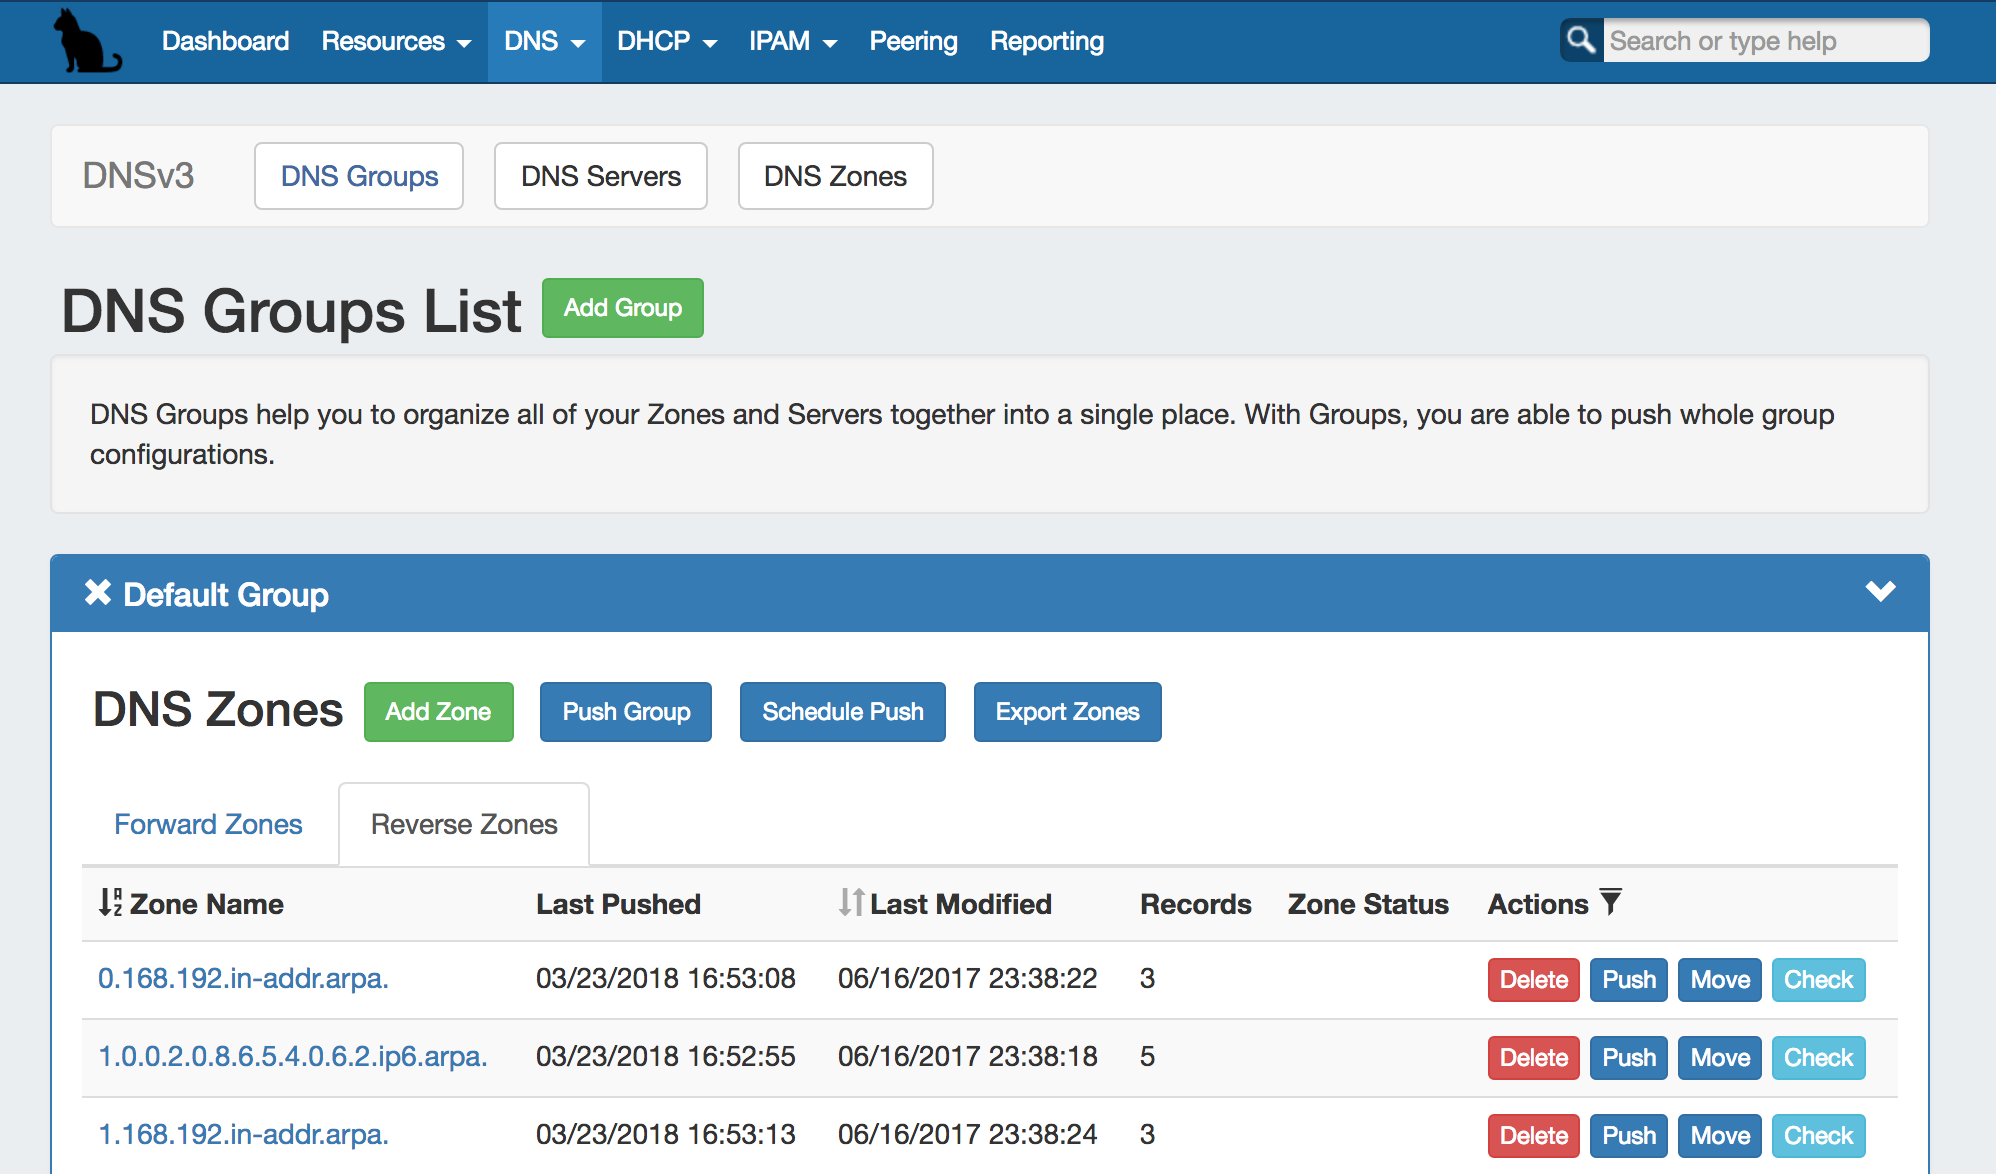The height and width of the screenshot is (1174, 1996).
Task: Click the Actions filter funnel icon
Action: pyautogui.click(x=1610, y=902)
